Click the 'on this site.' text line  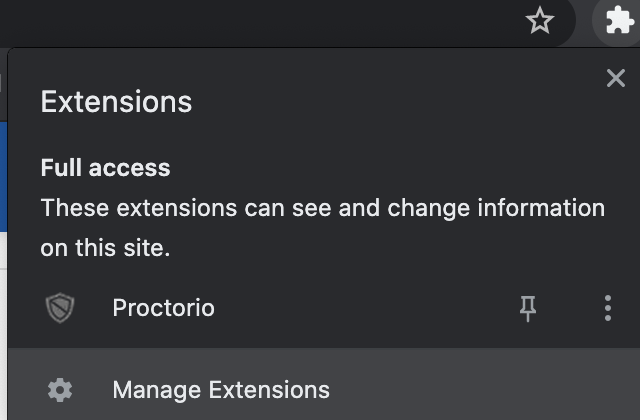pos(105,248)
